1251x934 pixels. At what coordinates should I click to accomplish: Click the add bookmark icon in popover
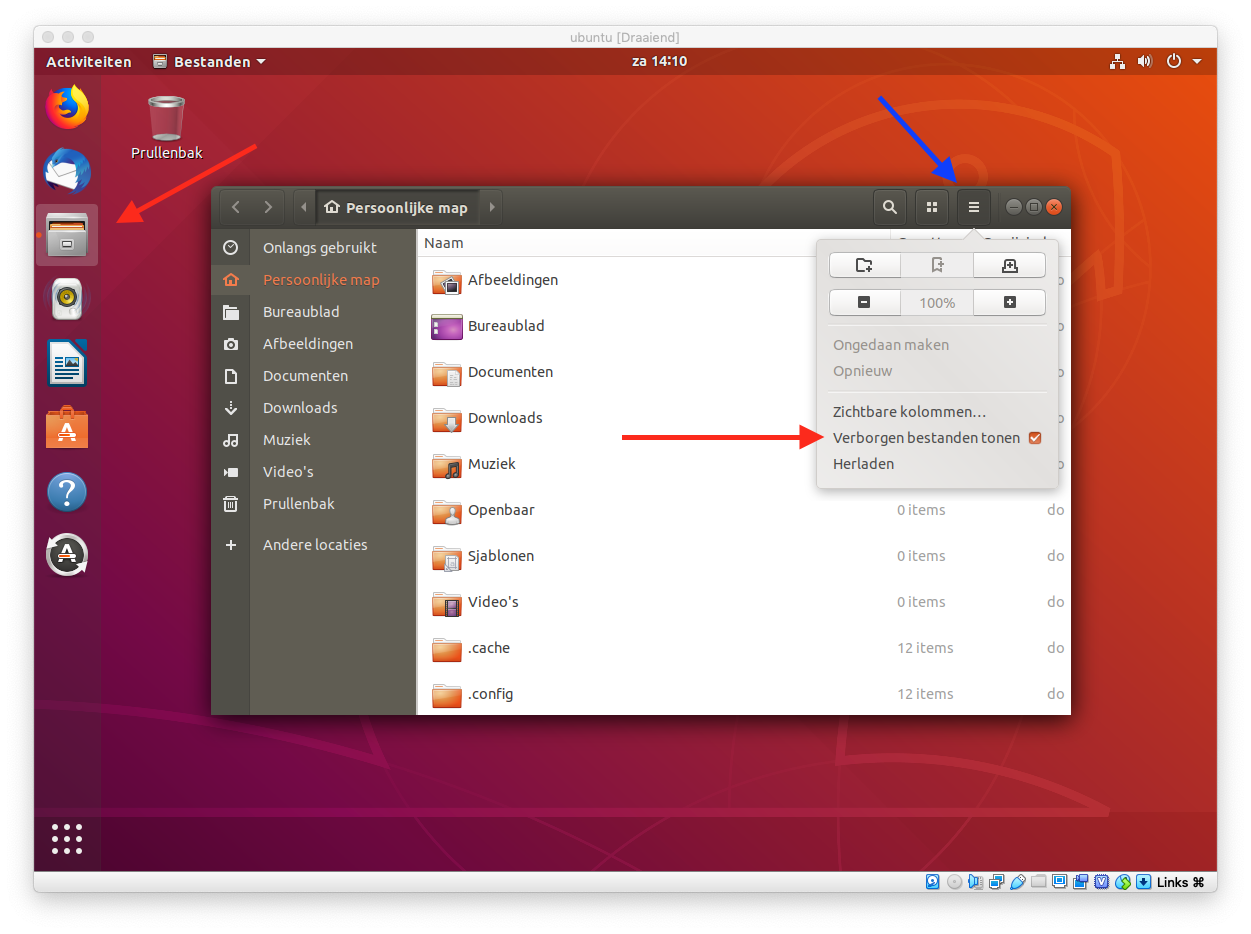tap(937, 265)
